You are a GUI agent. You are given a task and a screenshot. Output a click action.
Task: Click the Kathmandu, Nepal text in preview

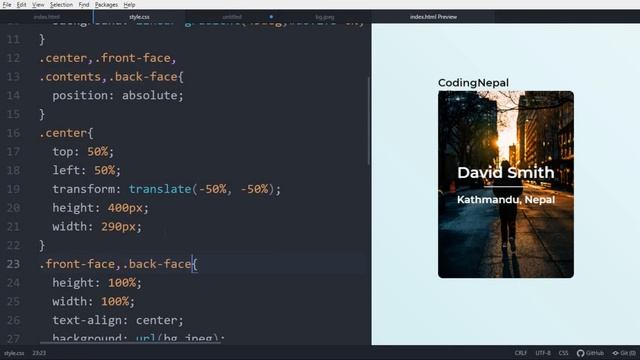coord(506,200)
